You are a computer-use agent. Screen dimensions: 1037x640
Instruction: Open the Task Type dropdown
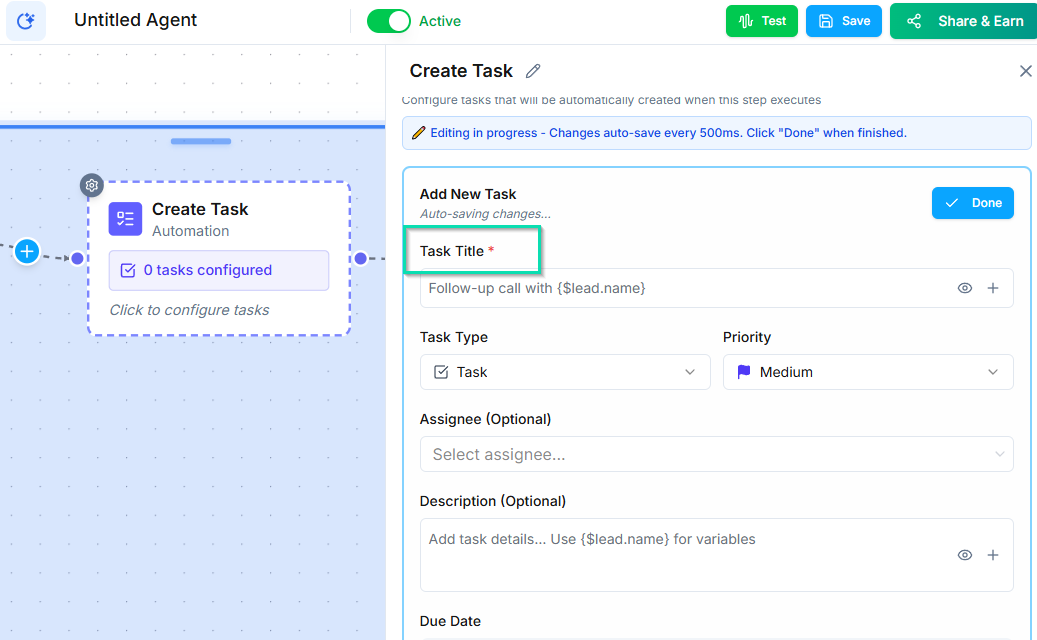[x=565, y=371]
